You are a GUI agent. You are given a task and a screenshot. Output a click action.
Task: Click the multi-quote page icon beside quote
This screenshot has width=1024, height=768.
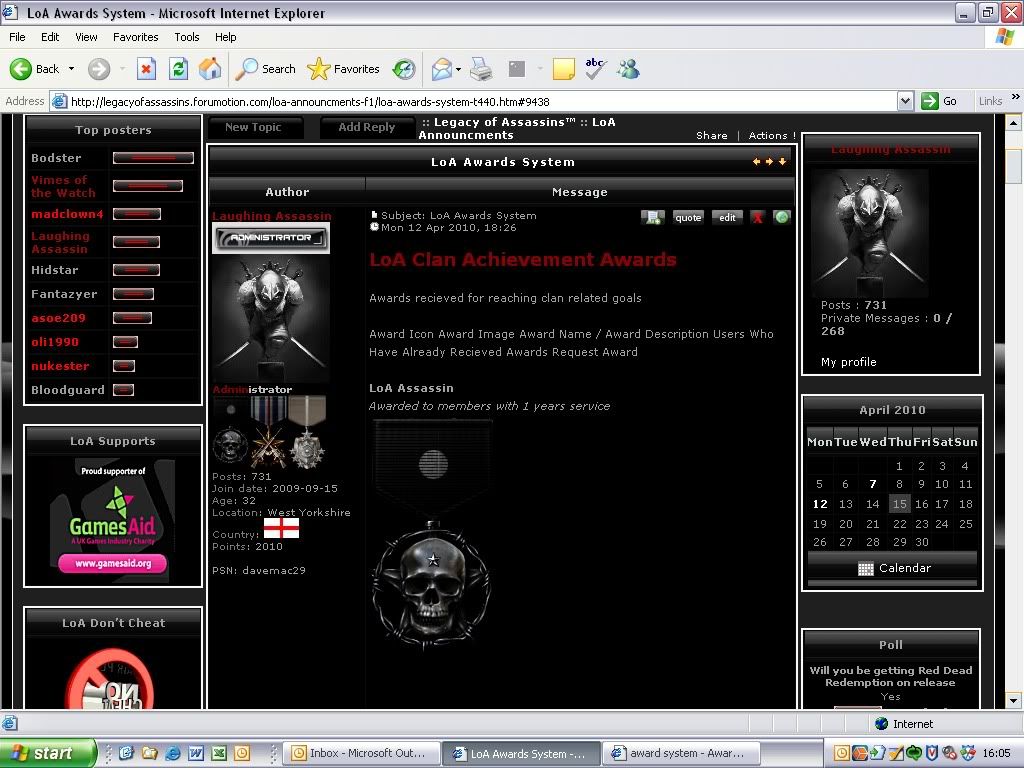[x=652, y=217]
